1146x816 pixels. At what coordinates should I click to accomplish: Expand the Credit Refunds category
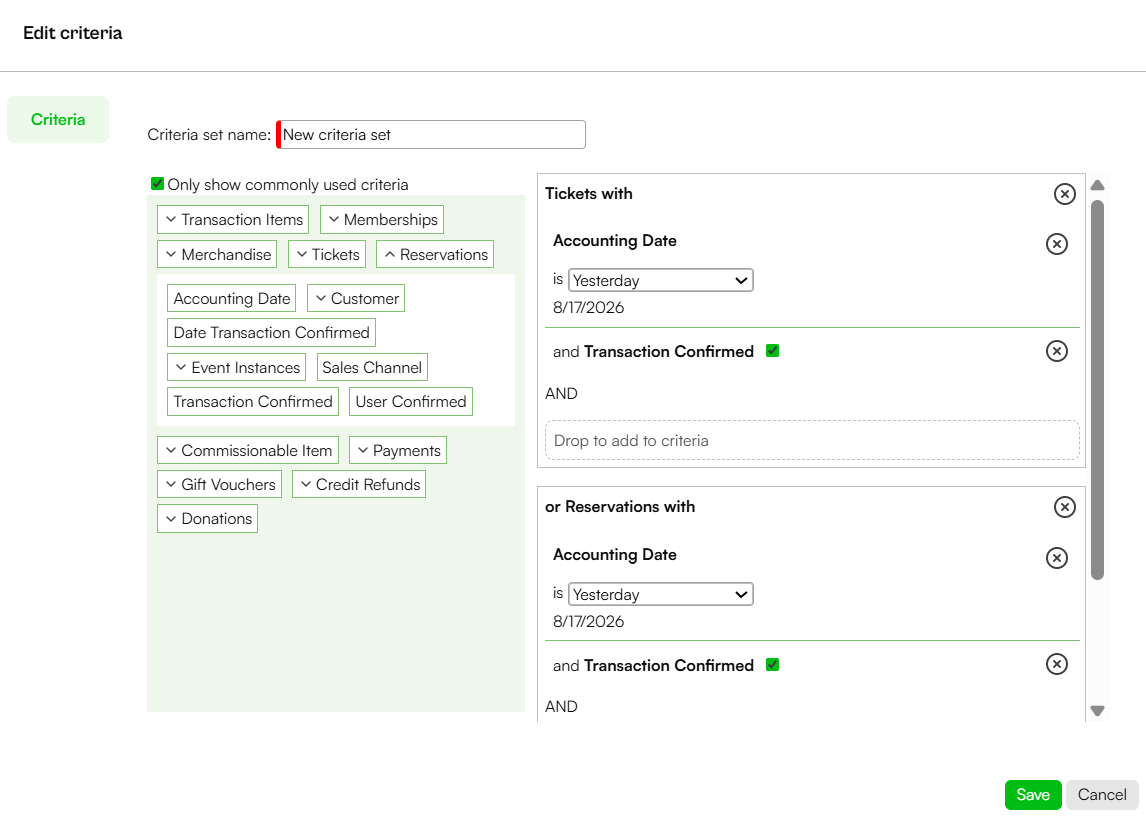[359, 484]
